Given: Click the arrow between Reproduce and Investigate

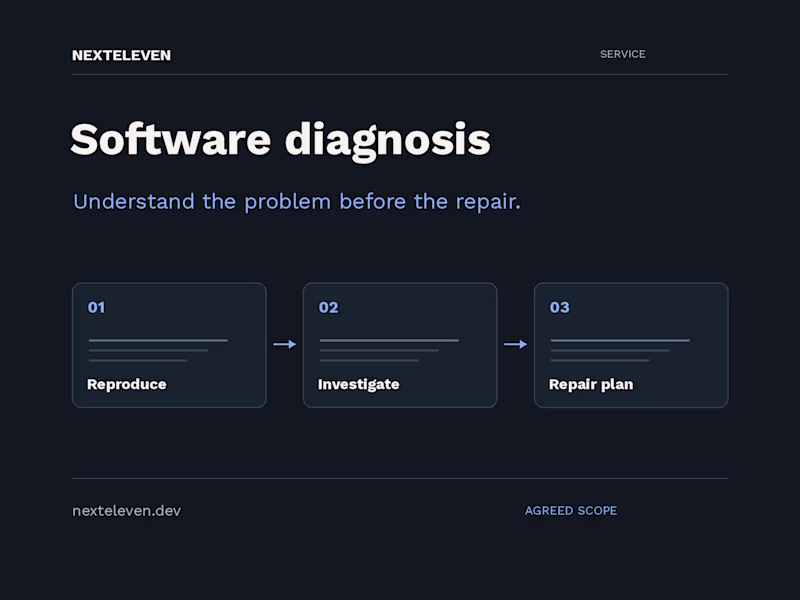Looking at the screenshot, I should click(285, 344).
